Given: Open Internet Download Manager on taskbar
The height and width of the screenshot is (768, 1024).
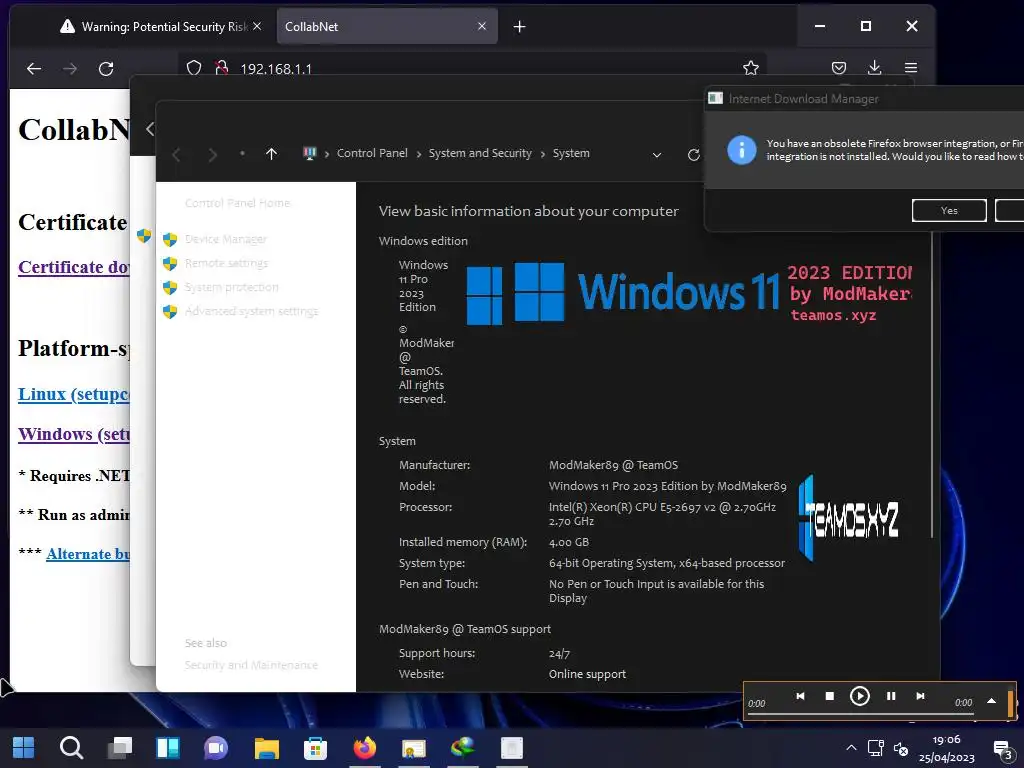Looking at the screenshot, I should tap(462, 748).
